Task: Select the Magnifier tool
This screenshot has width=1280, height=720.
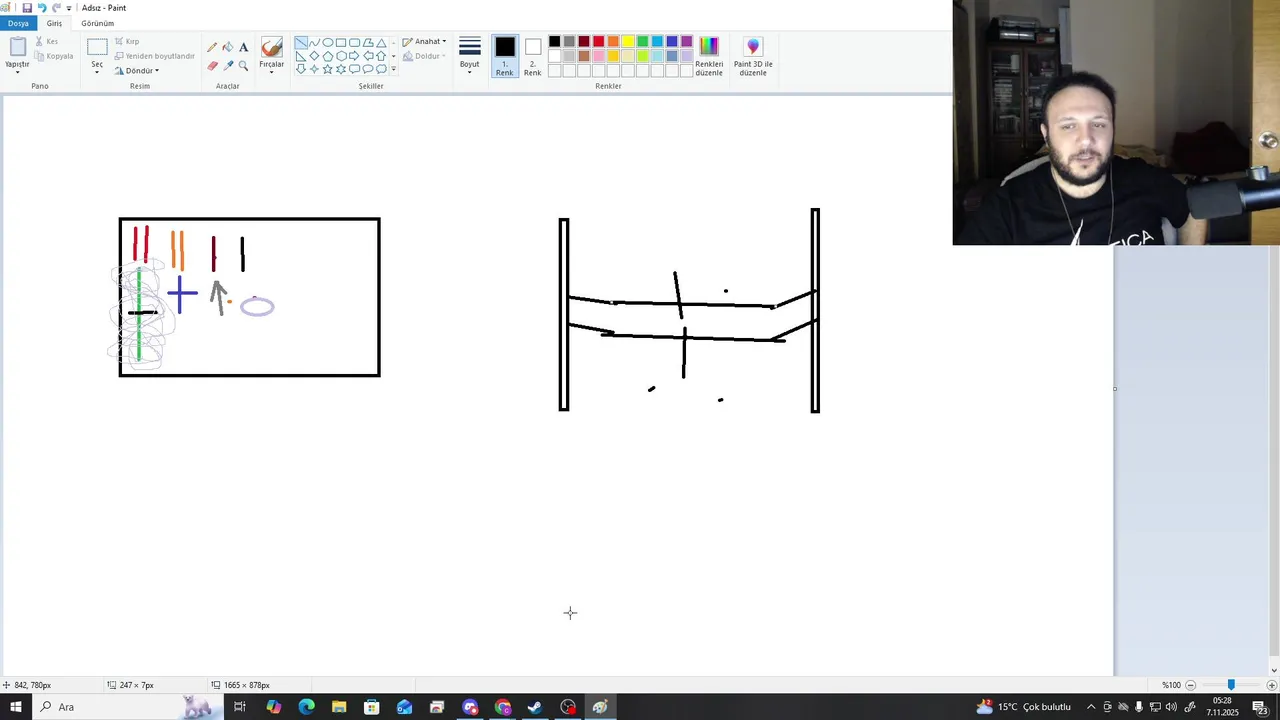Action: [243, 66]
